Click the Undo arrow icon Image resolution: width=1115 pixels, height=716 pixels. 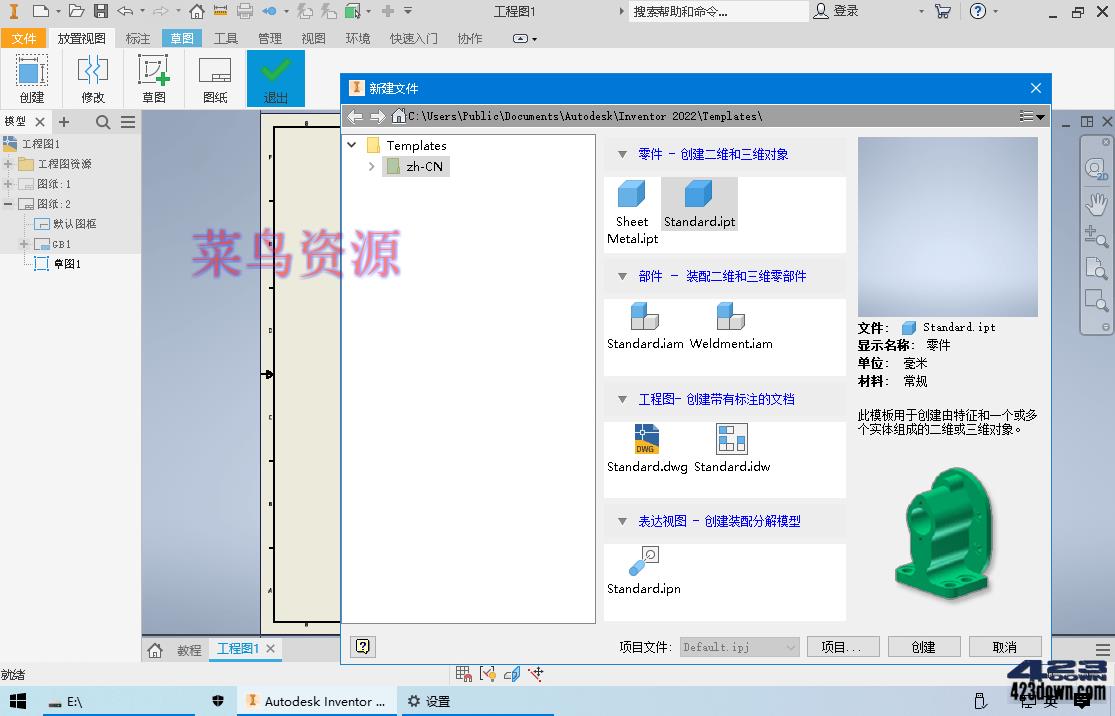point(125,11)
